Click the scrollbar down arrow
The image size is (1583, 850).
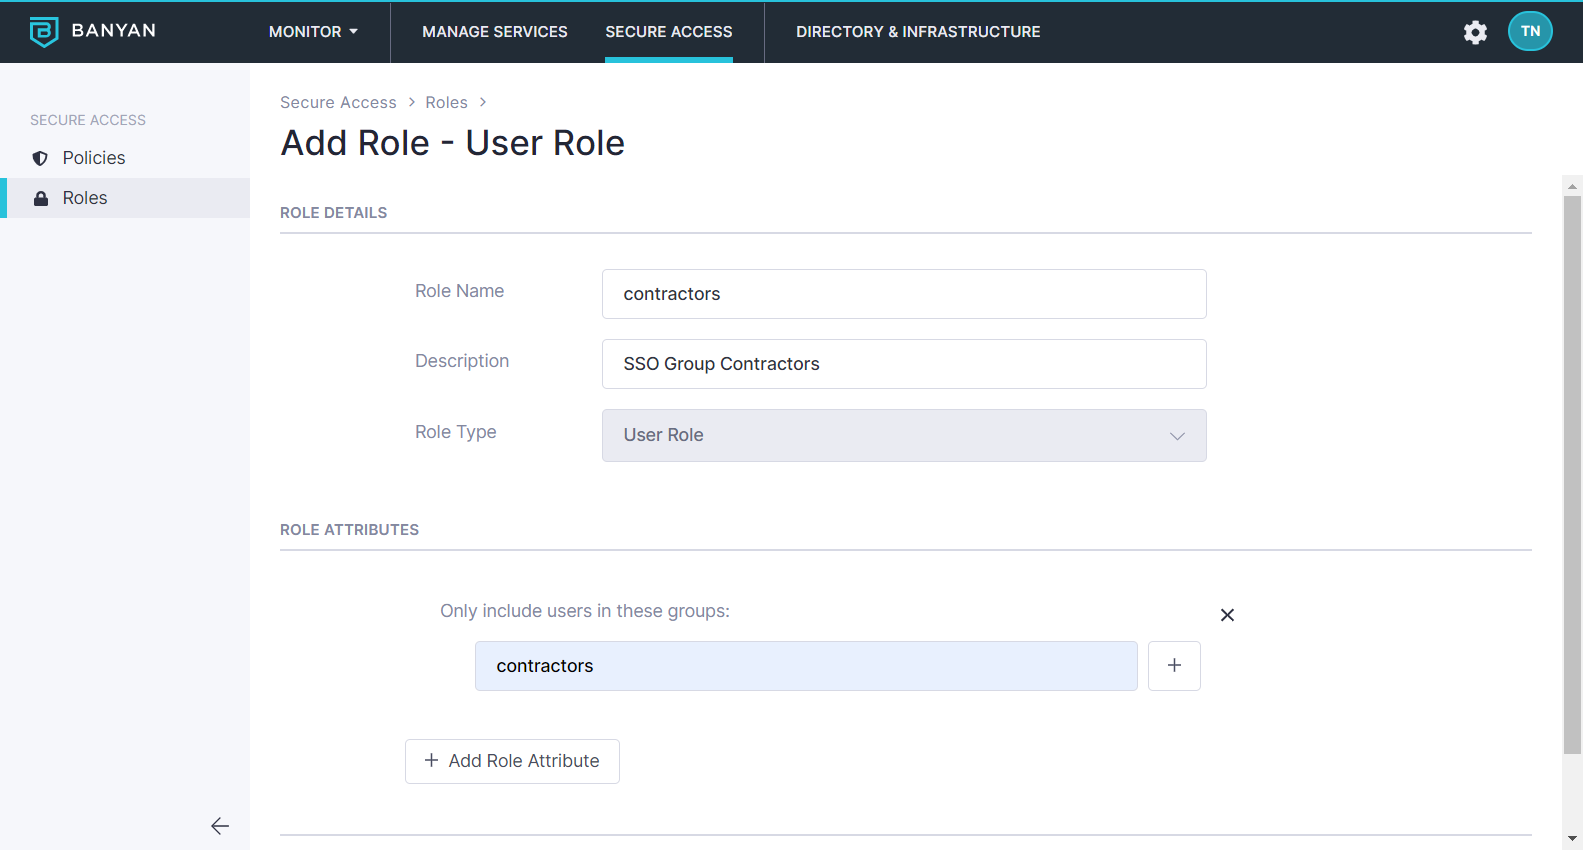click(1572, 839)
